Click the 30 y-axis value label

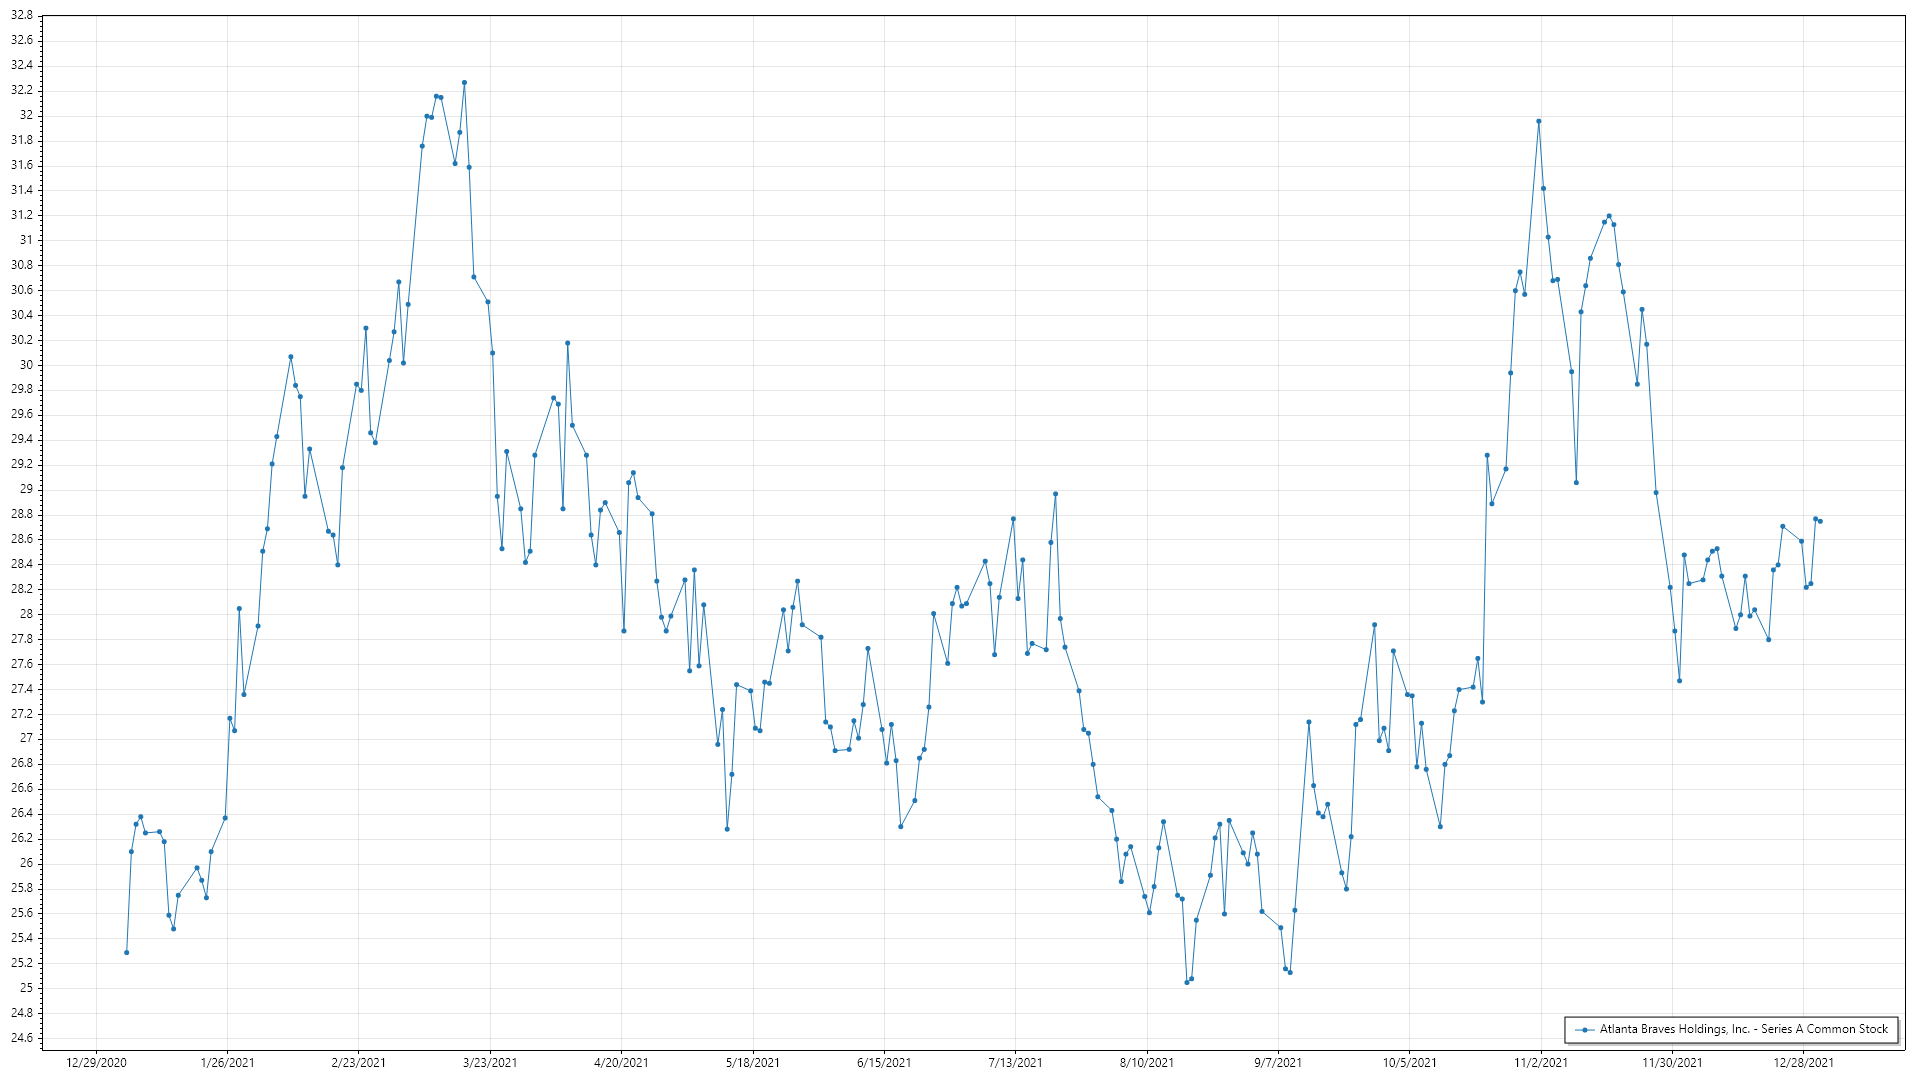26,365
